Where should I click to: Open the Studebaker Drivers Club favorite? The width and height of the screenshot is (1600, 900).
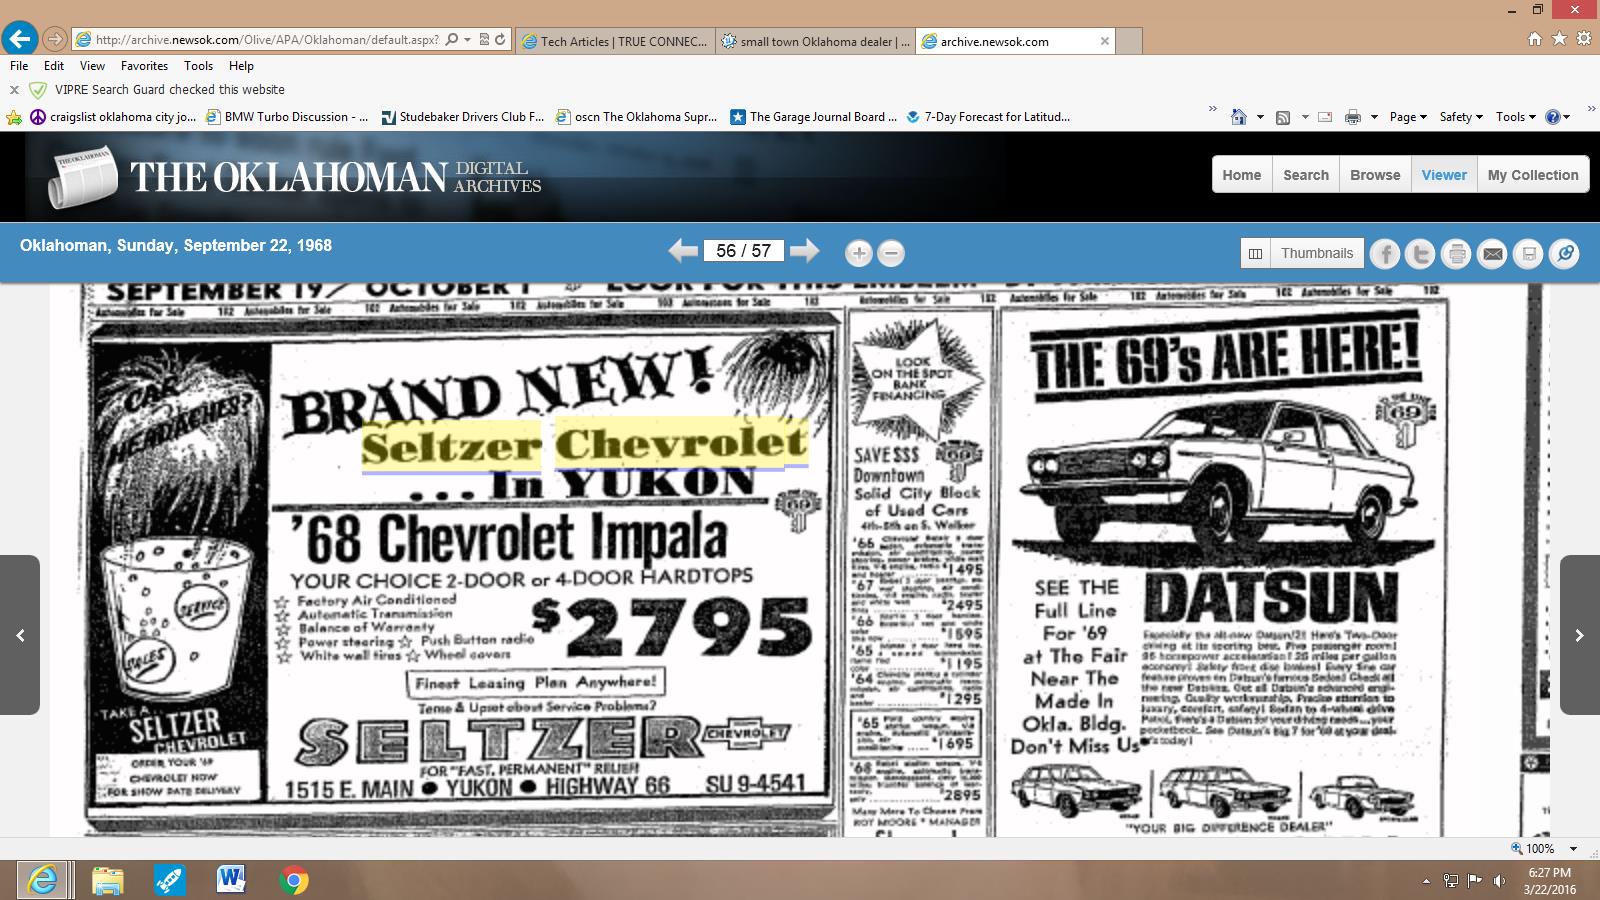[463, 117]
